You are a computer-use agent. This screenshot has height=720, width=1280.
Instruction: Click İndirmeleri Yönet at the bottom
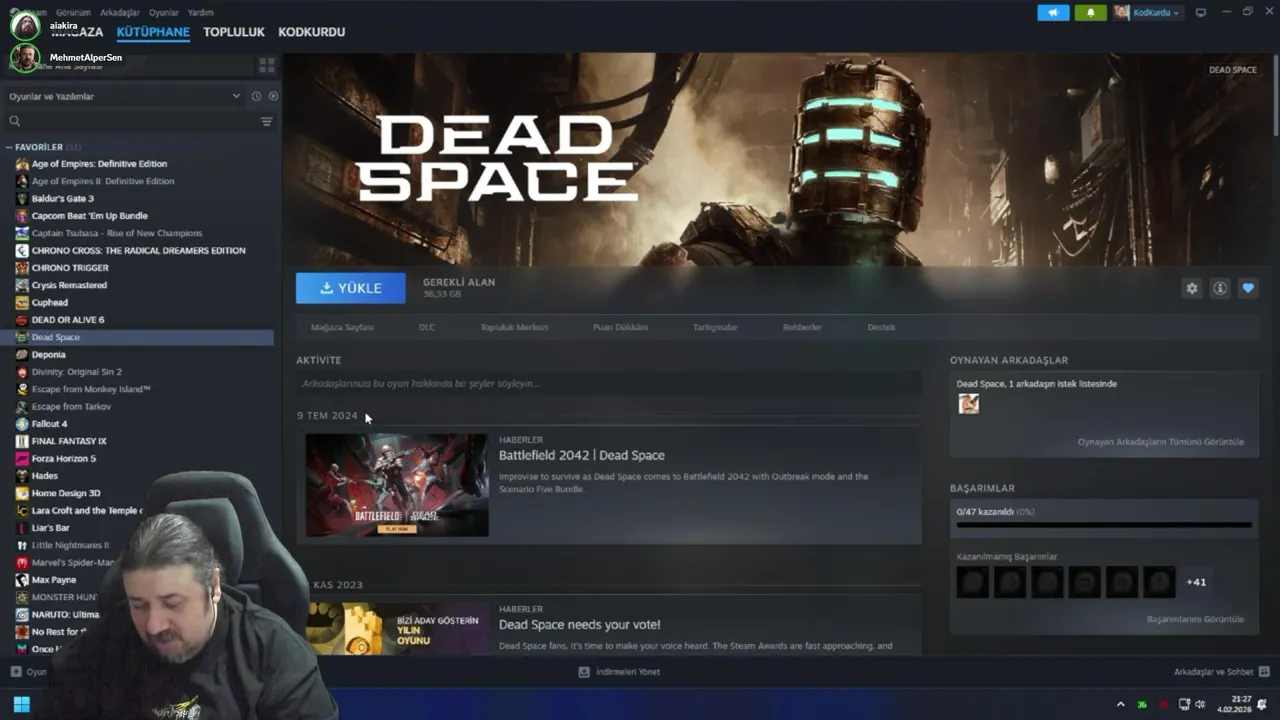(x=627, y=672)
